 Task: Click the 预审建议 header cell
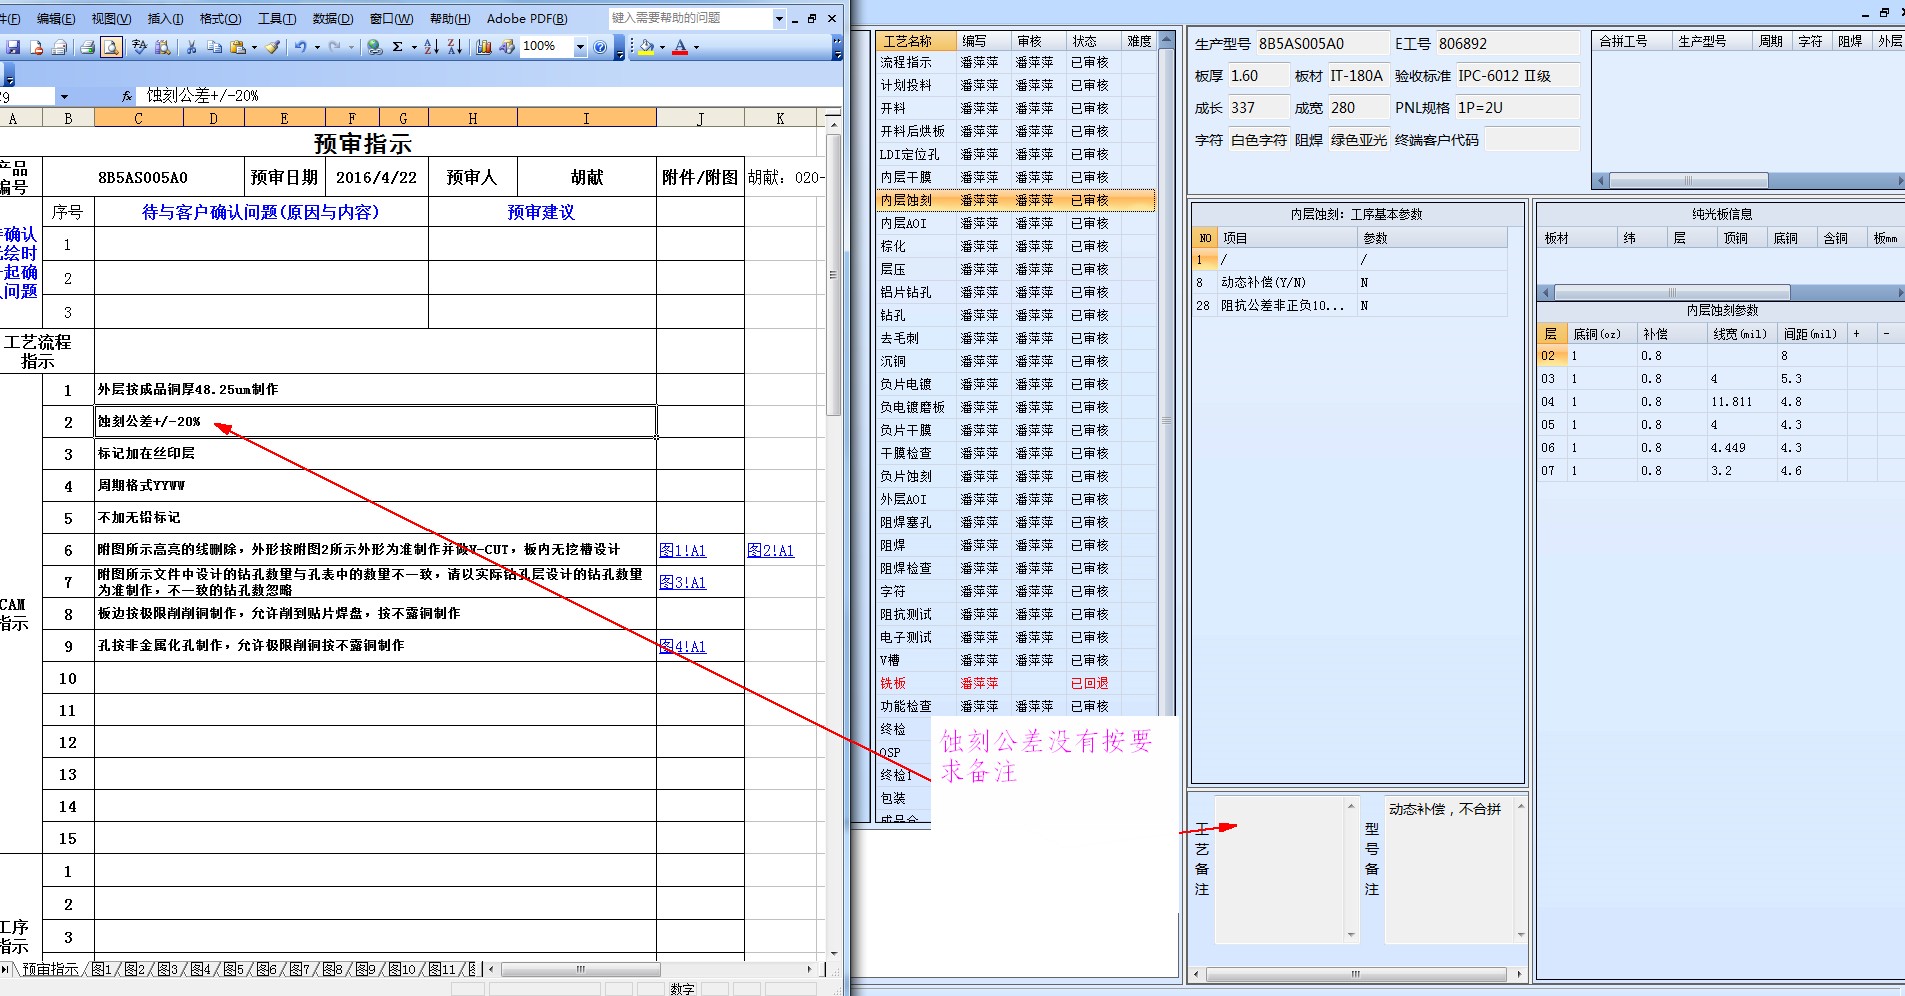[x=541, y=212]
